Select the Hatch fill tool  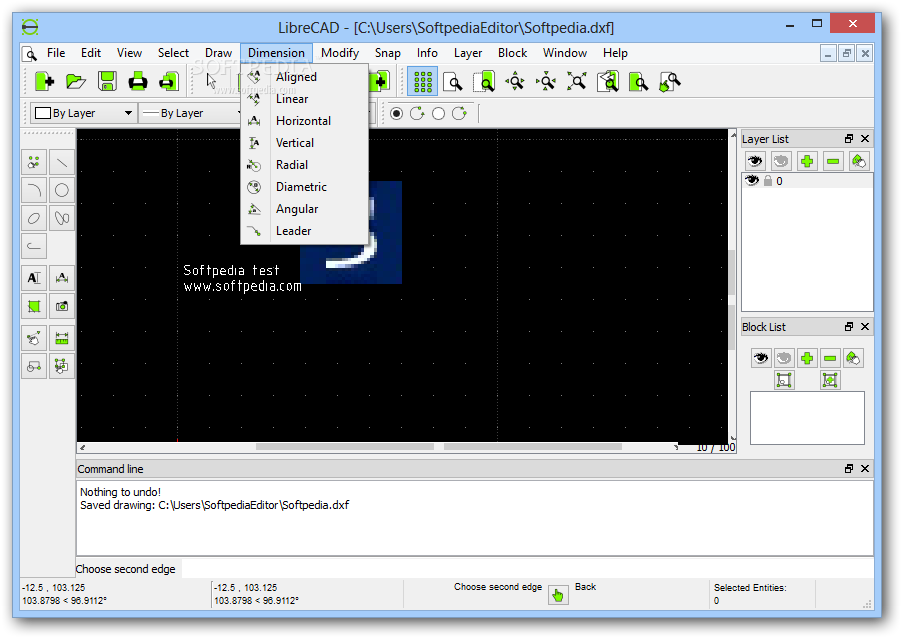[x=34, y=305]
